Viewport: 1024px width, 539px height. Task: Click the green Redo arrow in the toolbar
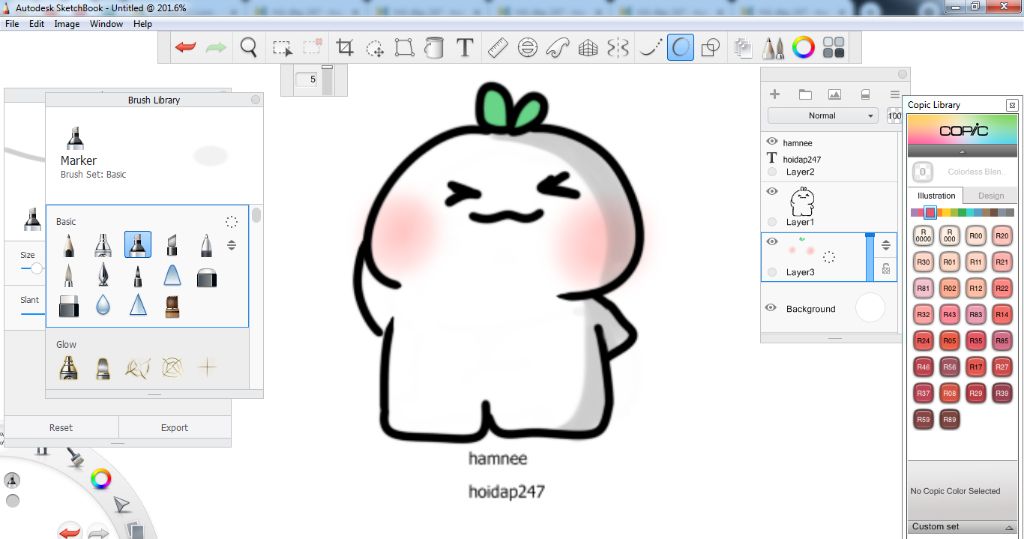click(216, 47)
